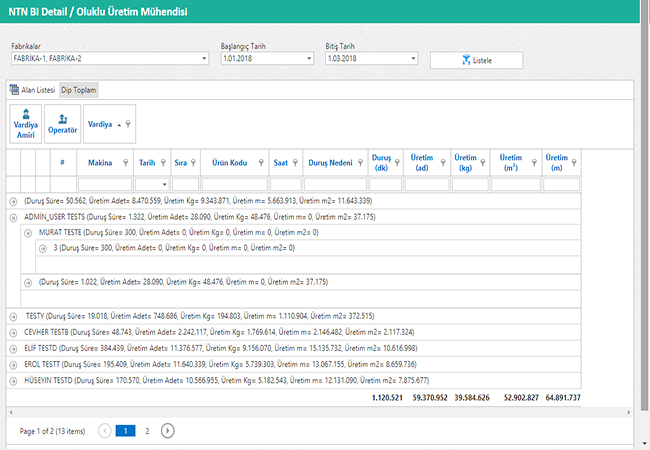Click the Listele button
The width and height of the screenshot is (650, 450).
(x=475, y=60)
